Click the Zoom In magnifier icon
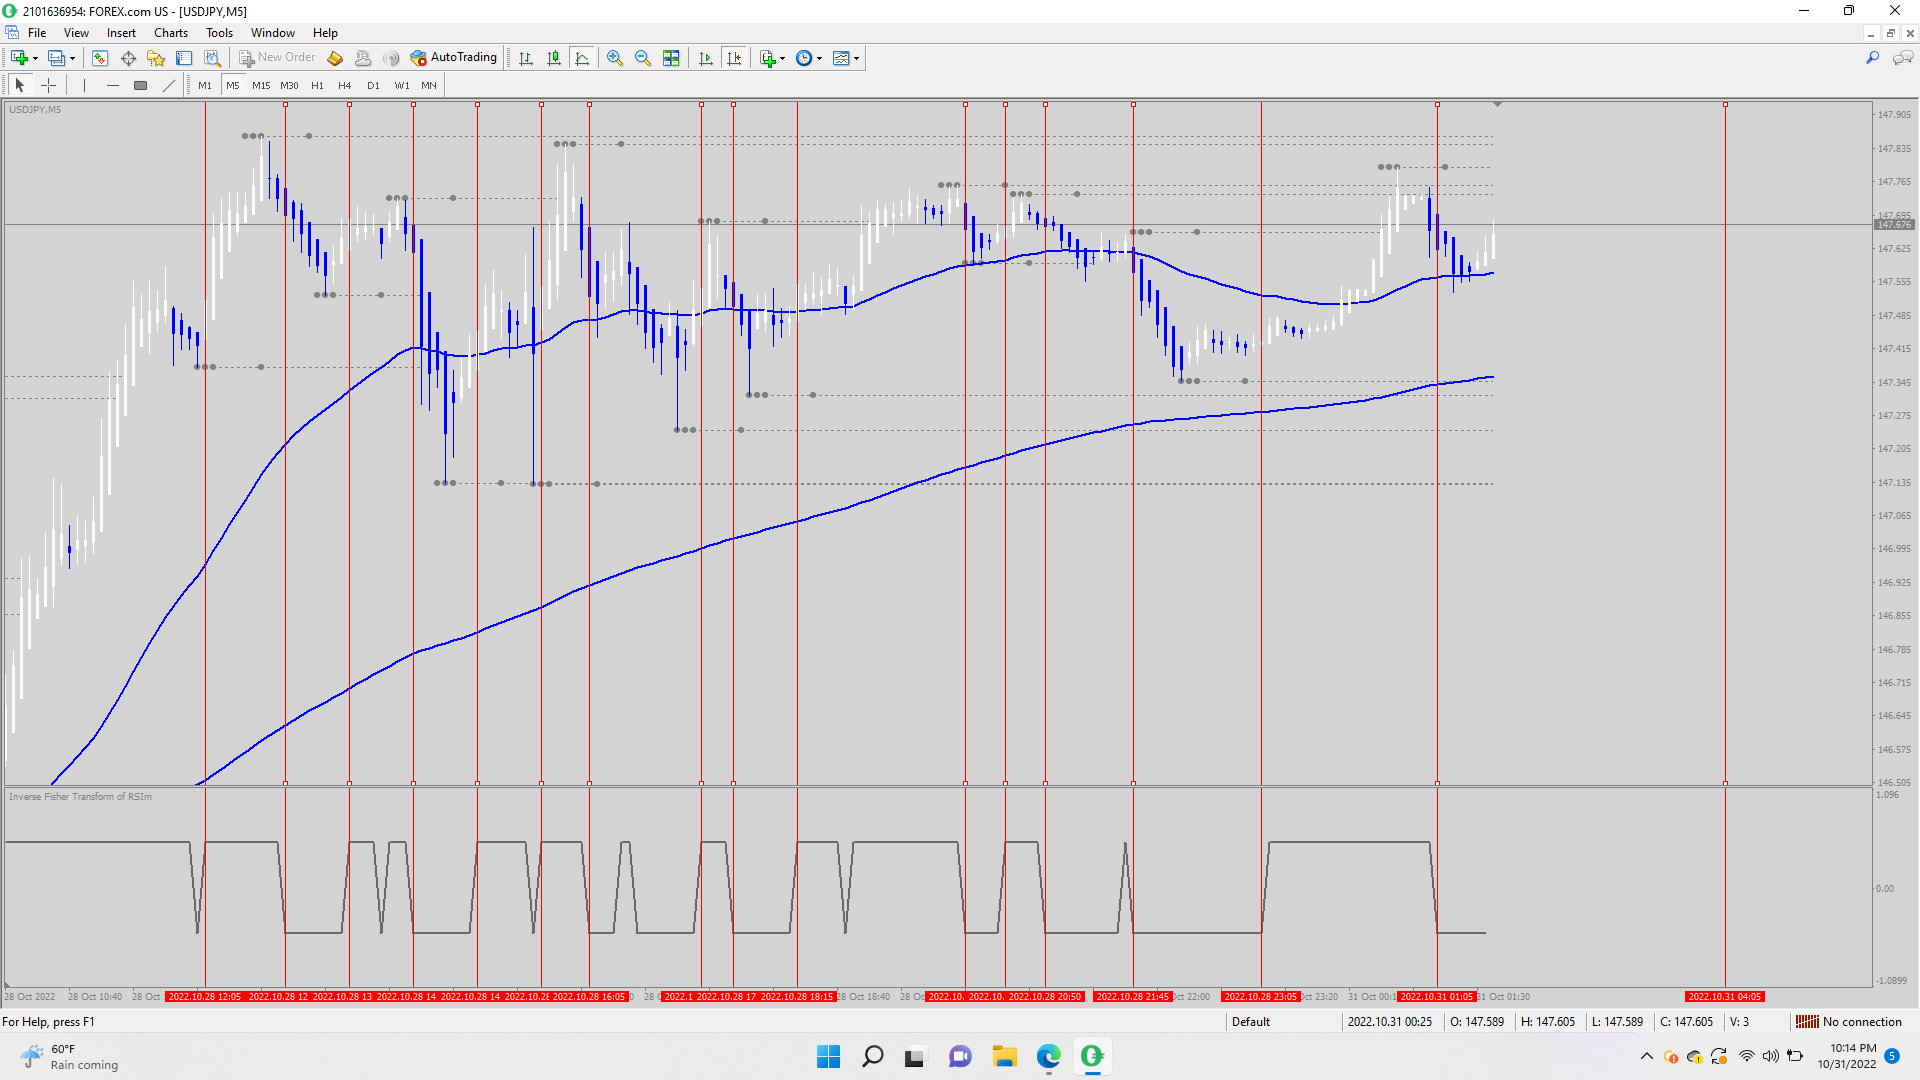1920x1080 pixels. tap(615, 58)
